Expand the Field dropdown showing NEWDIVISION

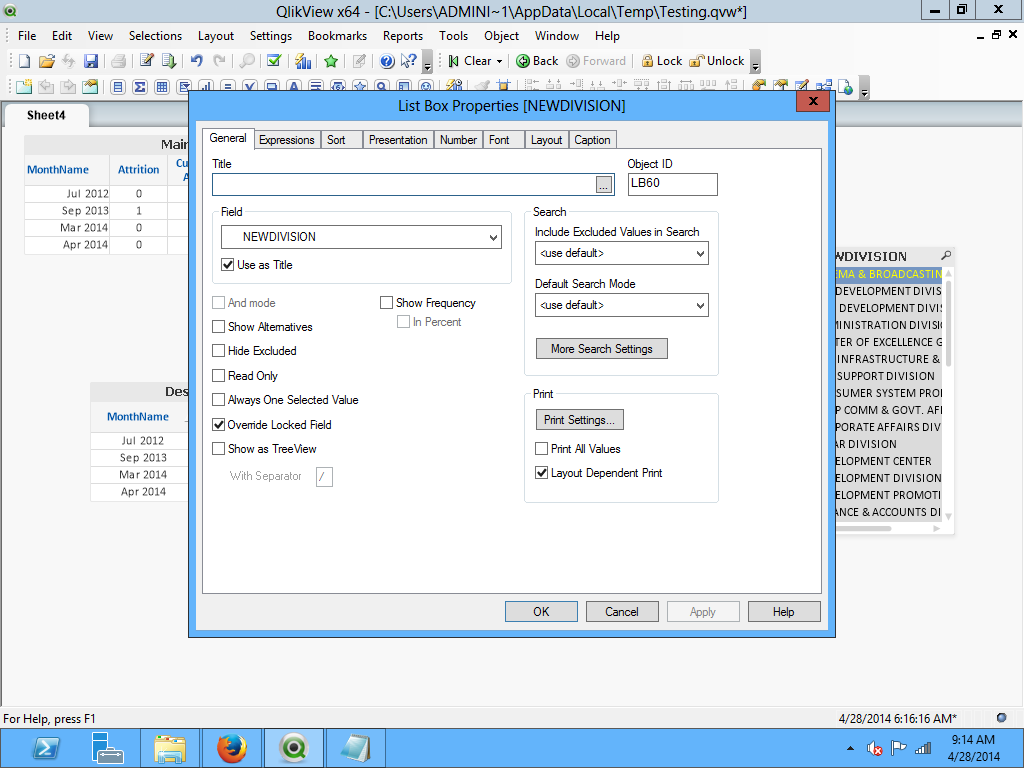click(493, 238)
